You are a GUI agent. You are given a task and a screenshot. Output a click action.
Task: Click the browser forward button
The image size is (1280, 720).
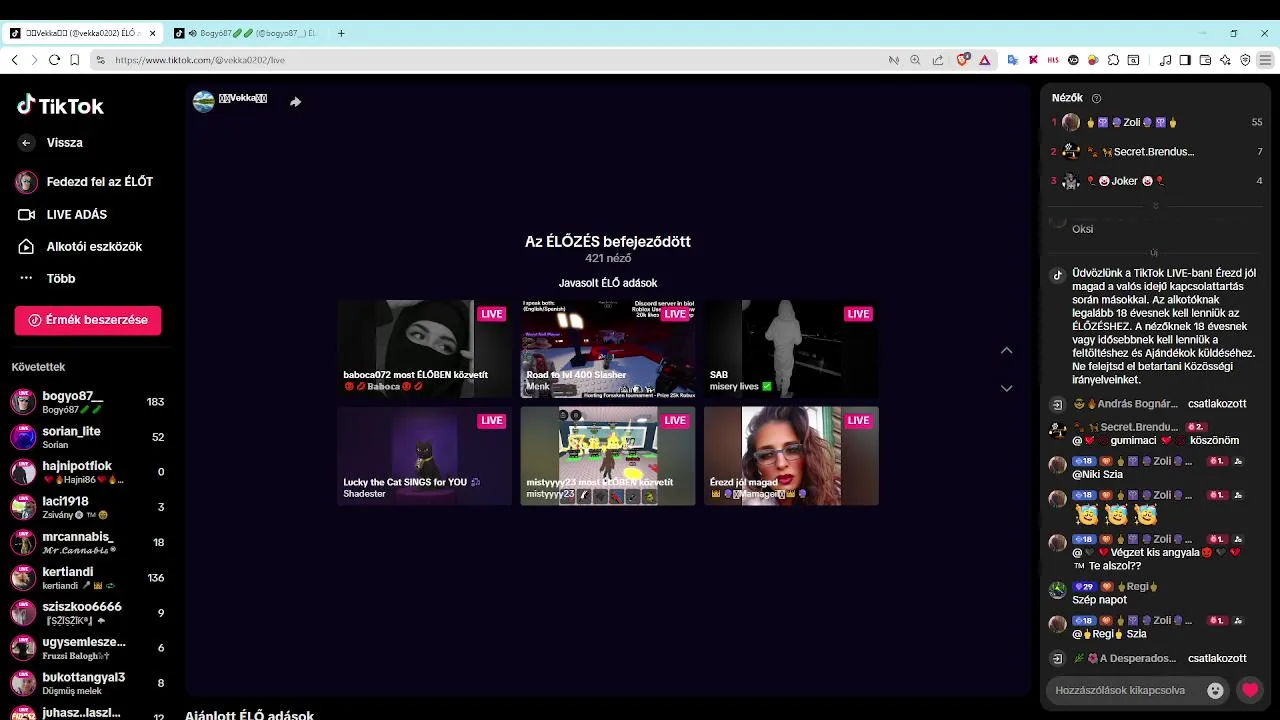coord(34,60)
